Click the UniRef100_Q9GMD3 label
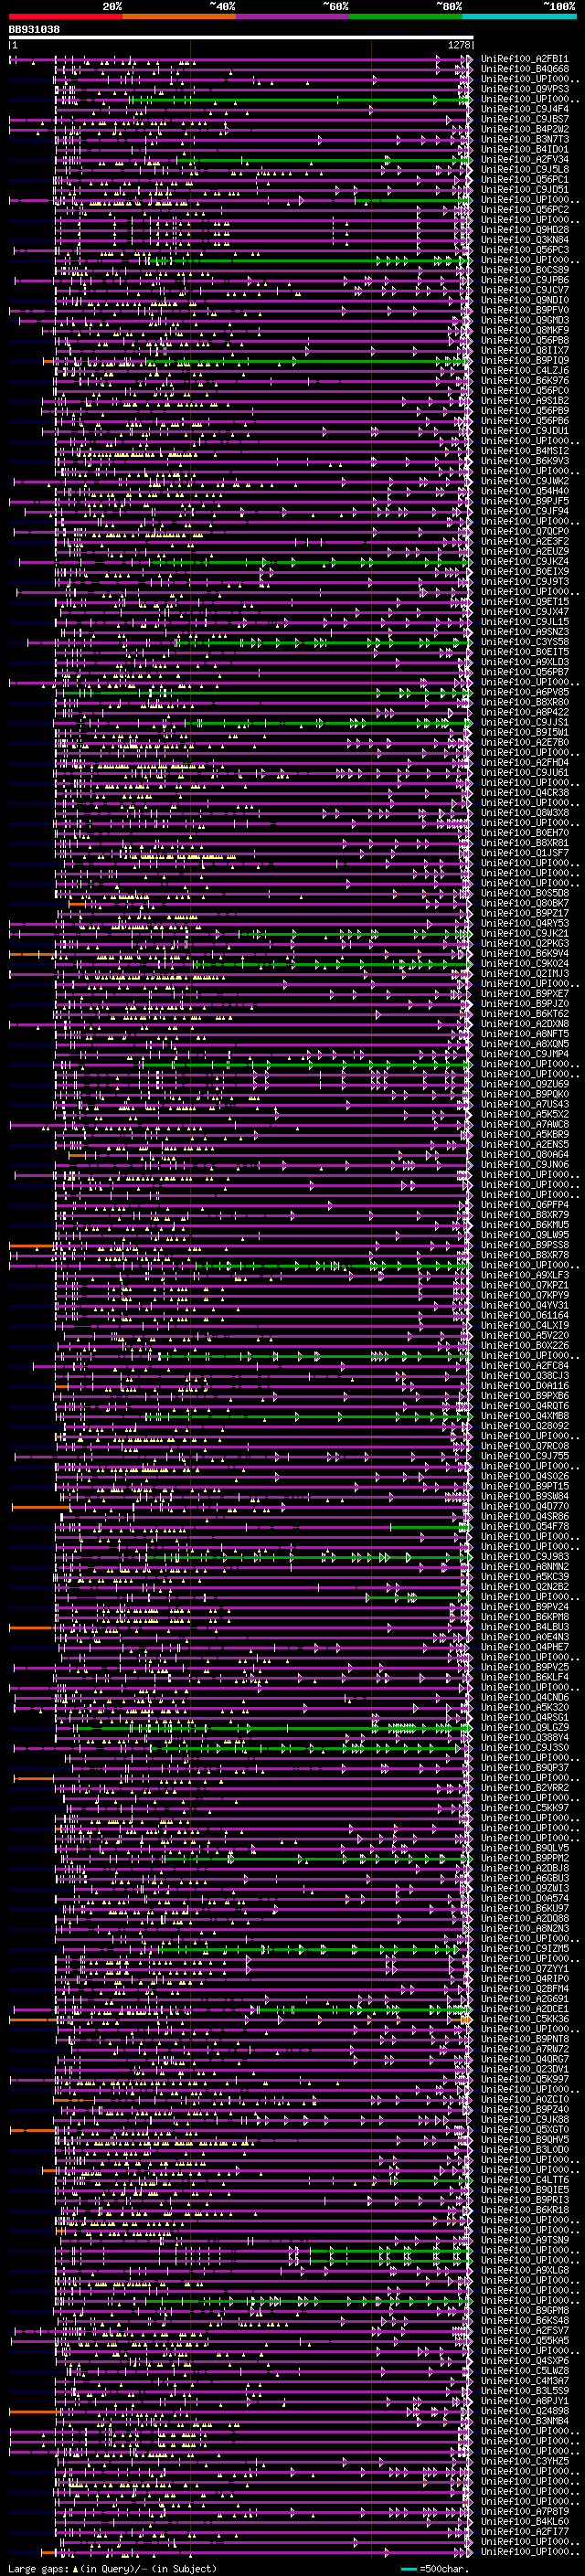Image resolution: width=585 pixels, height=2576 pixels. coord(525,321)
